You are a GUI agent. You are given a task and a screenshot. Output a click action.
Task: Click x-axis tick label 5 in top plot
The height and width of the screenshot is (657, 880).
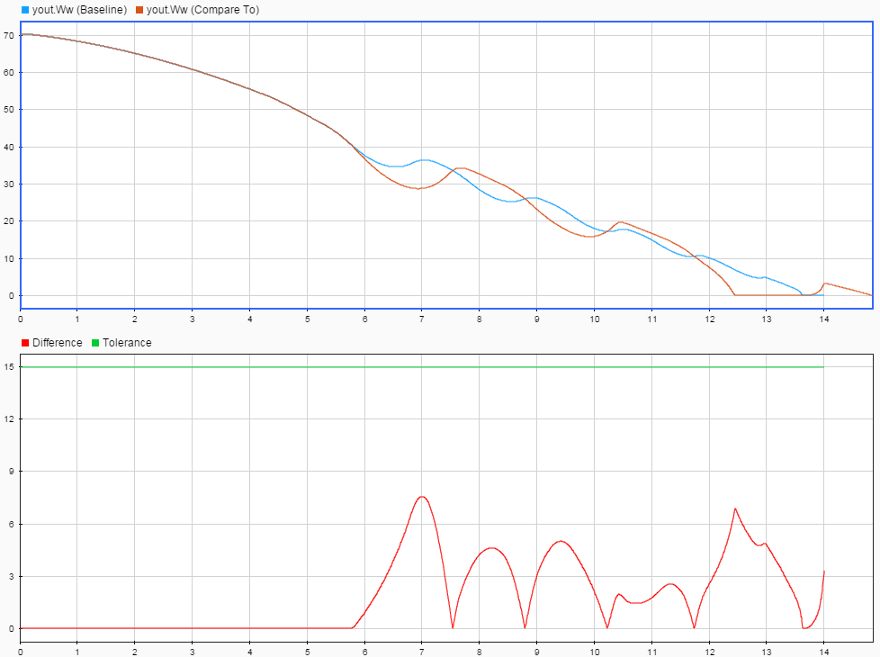[308, 319]
